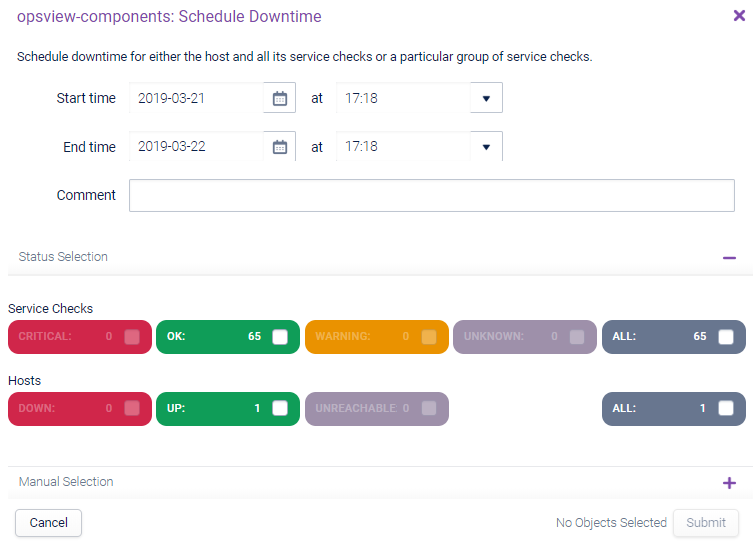This screenshot has width=754, height=547.
Task: Click the End time 17:18 field
Action: [x=403, y=147]
